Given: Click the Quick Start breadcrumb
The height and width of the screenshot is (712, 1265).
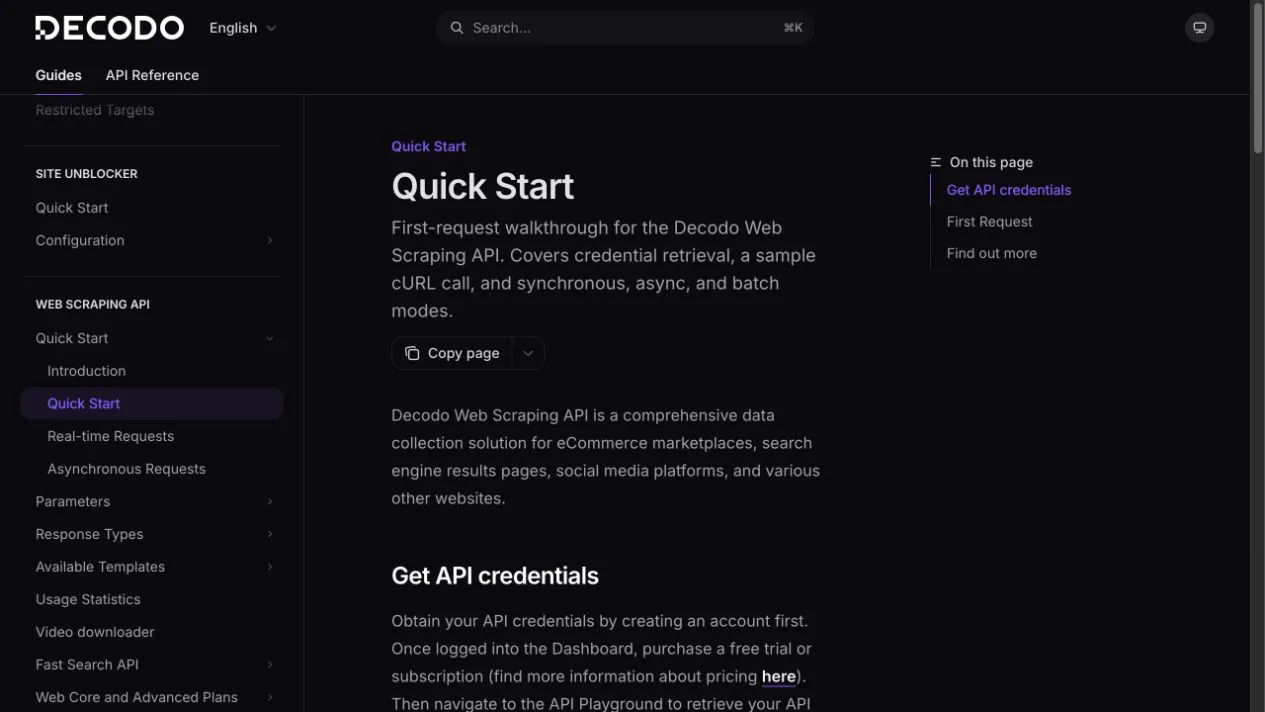Looking at the screenshot, I should pos(428,146).
